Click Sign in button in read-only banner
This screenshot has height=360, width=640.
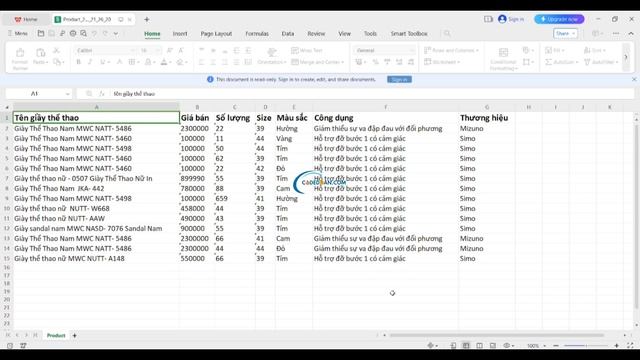click(x=399, y=79)
